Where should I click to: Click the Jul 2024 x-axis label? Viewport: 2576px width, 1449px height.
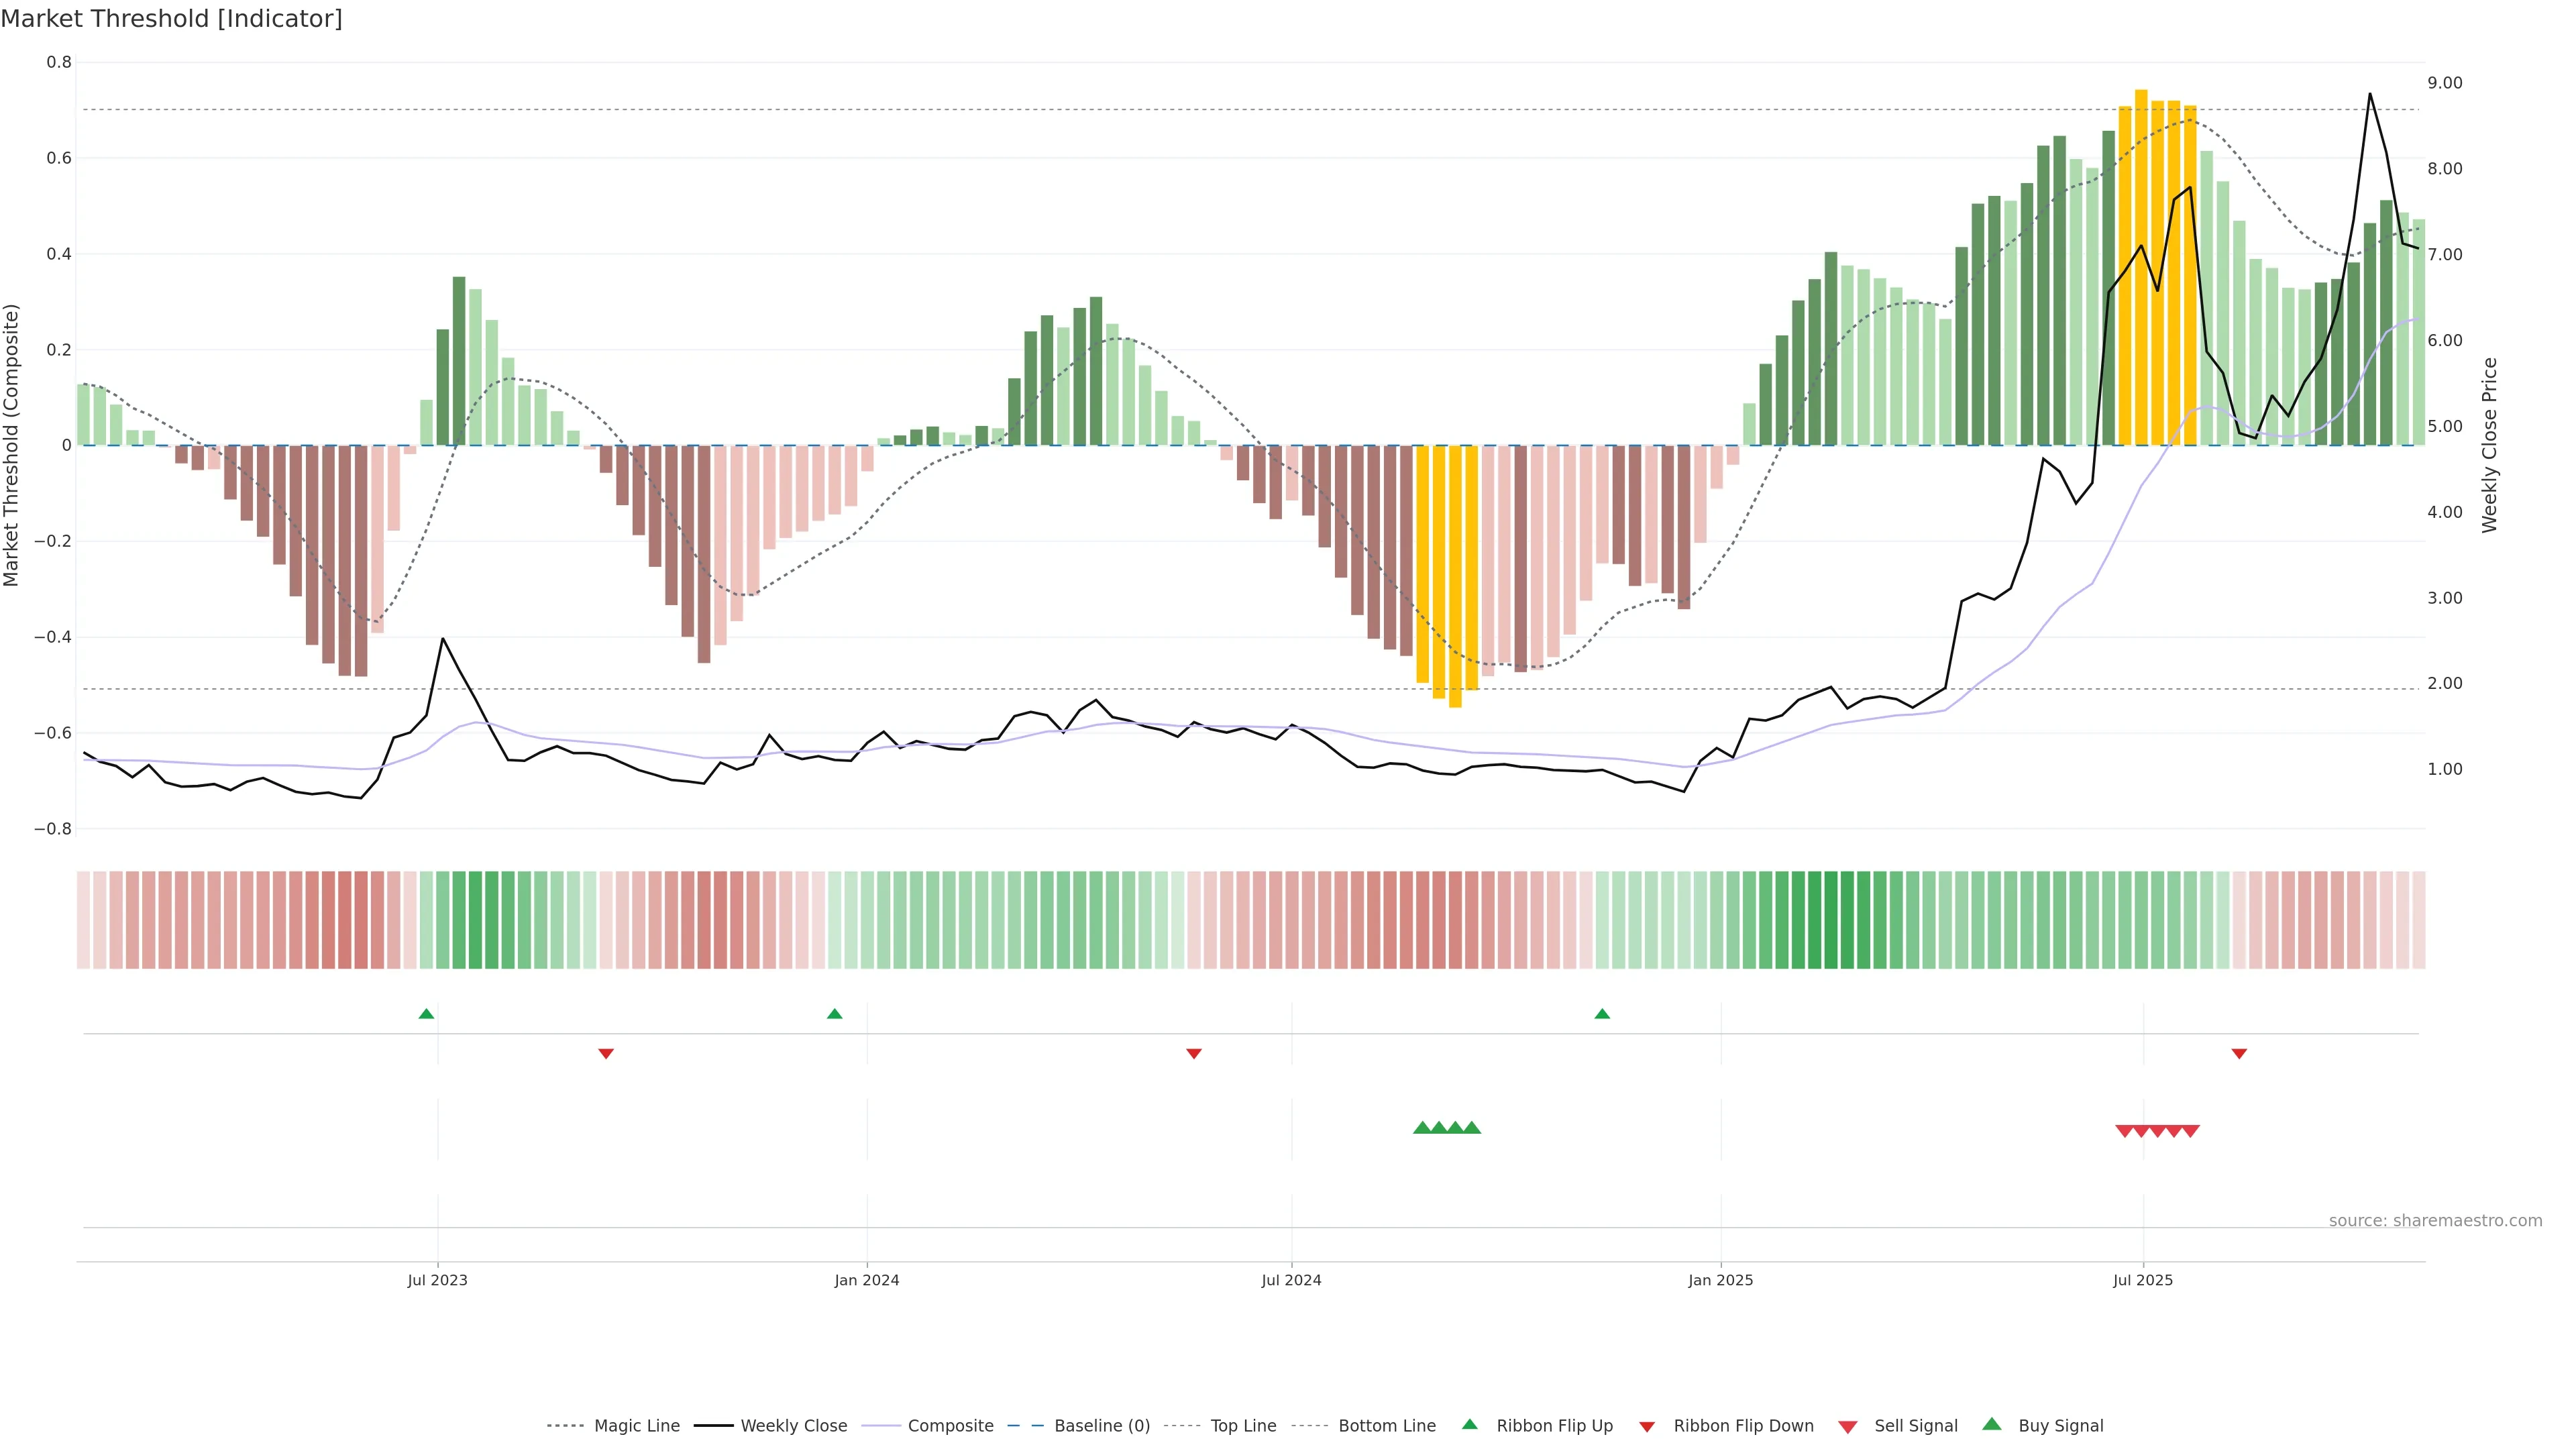pos(1291,1280)
